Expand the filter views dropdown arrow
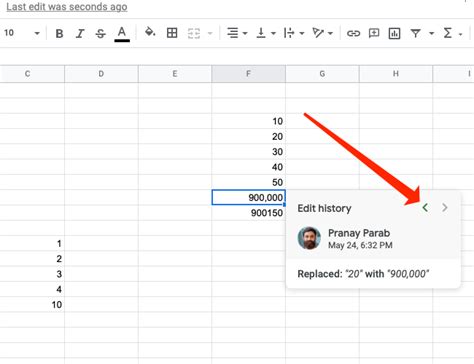The height and width of the screenshot is (364, 474). (431, 33)
